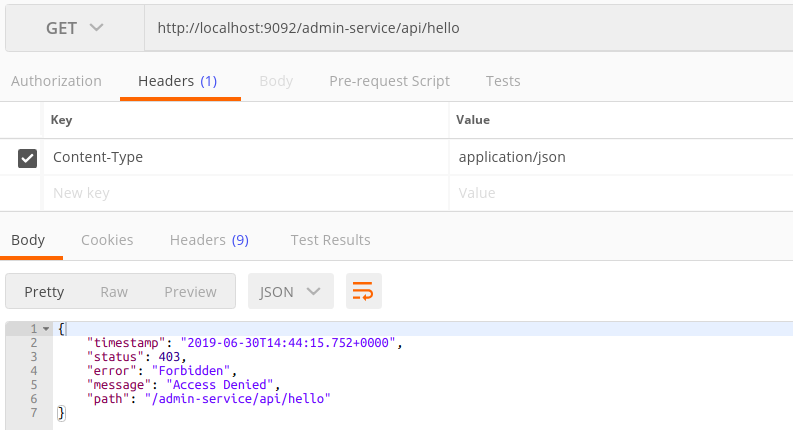Open the response Headers (9) tab
The image size is (793, 430).
209,240
